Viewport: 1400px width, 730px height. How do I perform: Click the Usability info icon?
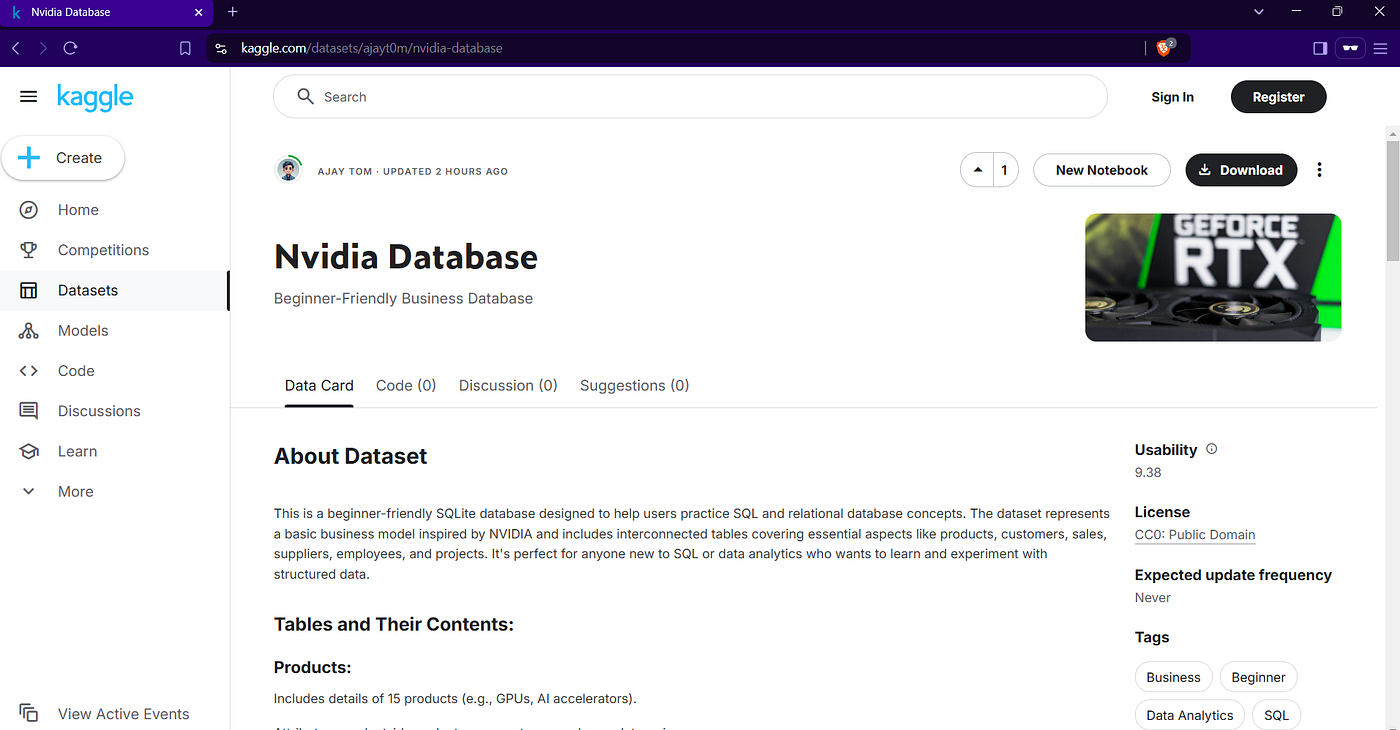pyautogui.click(x=1212, y=449)
